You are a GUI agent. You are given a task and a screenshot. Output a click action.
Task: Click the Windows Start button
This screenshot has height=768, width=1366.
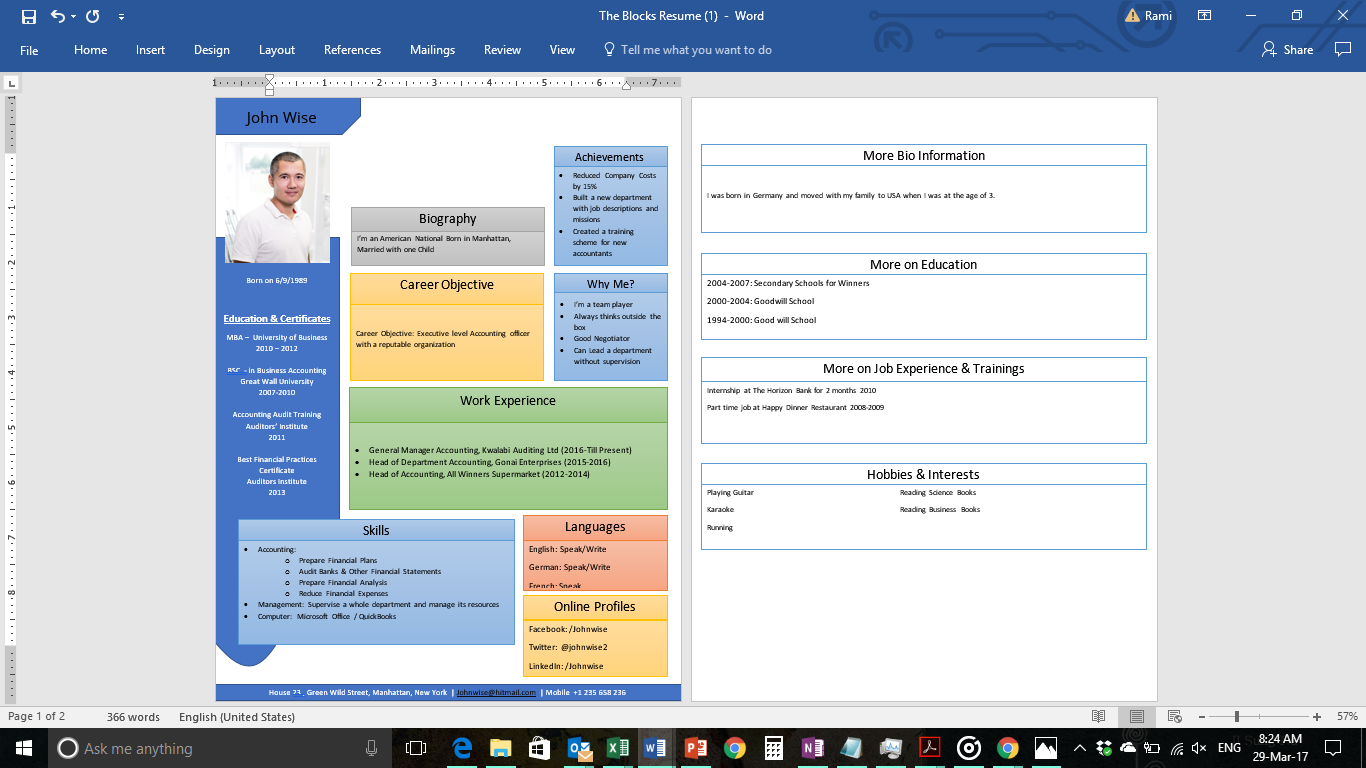(x=23, y=748)
